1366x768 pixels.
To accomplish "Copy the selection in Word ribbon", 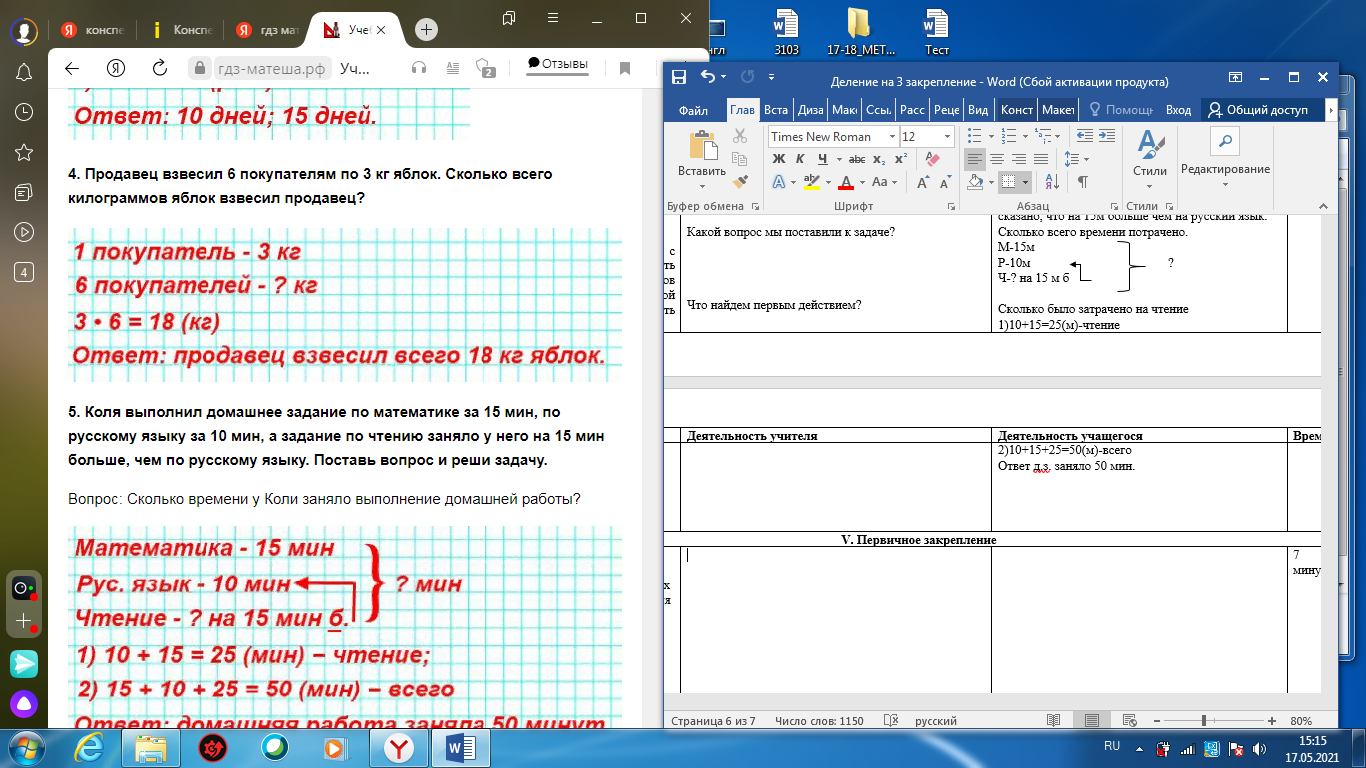I will coord(740,159).
